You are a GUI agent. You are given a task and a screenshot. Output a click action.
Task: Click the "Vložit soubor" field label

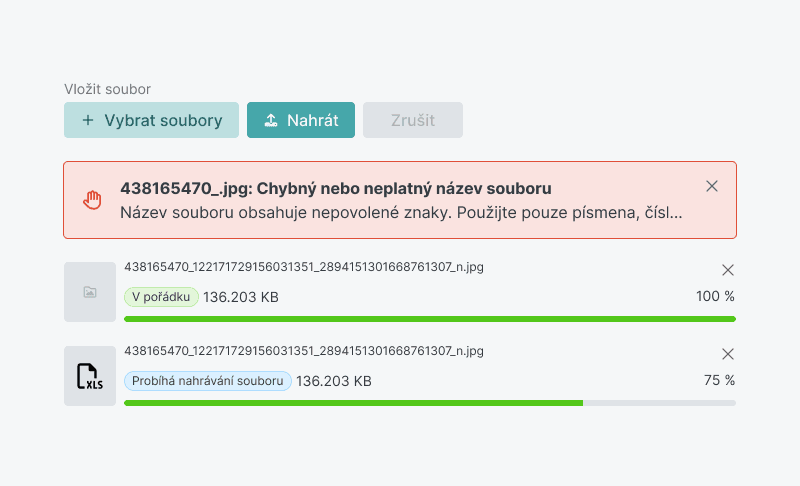tap(107, 89)
